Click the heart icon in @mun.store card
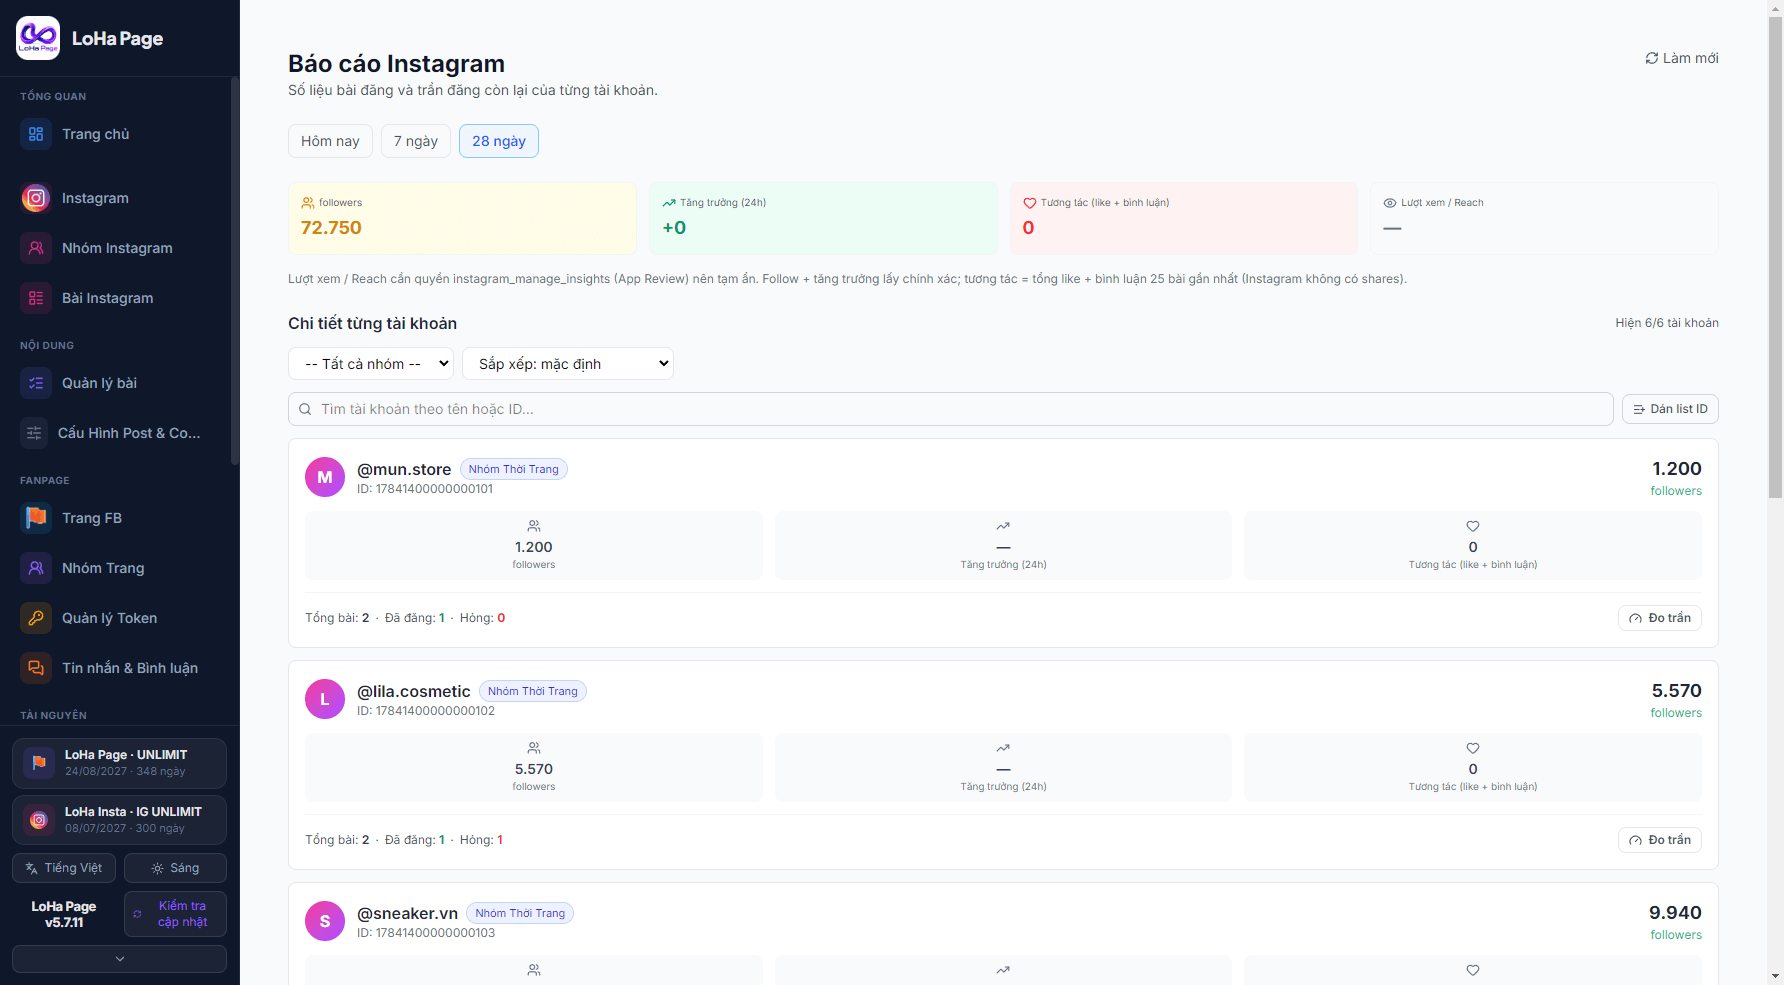Image resolution: width=1784 pixels, height=985 pixels. (1473, 526)
